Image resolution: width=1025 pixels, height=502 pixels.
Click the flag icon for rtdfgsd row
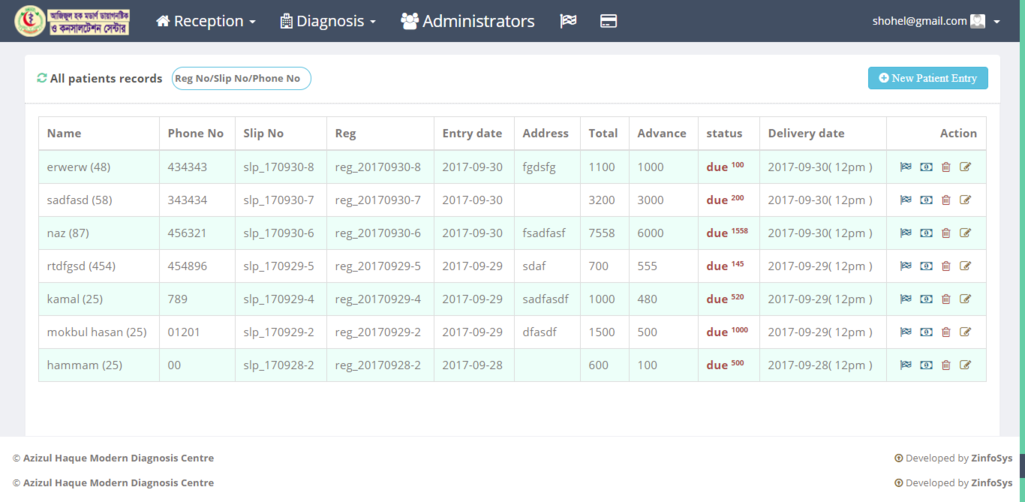pyautogui.click(x=905, y=266)
